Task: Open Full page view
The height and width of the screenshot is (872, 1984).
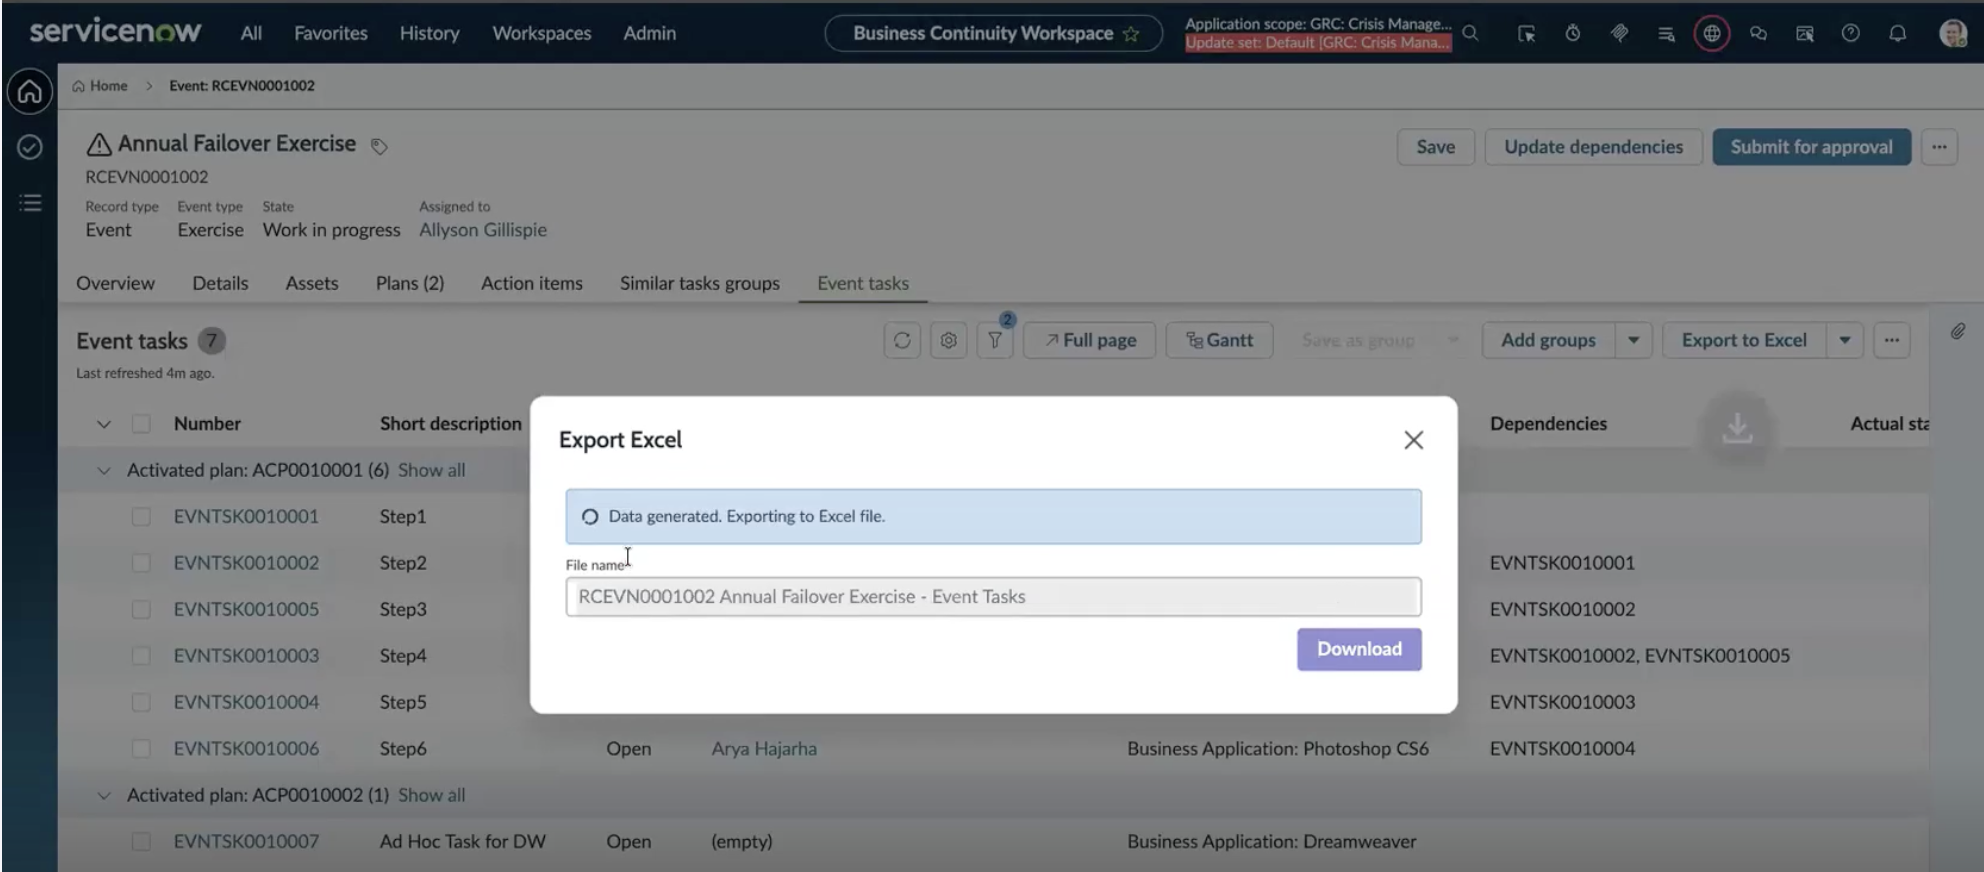Action: pos(1089,340)
